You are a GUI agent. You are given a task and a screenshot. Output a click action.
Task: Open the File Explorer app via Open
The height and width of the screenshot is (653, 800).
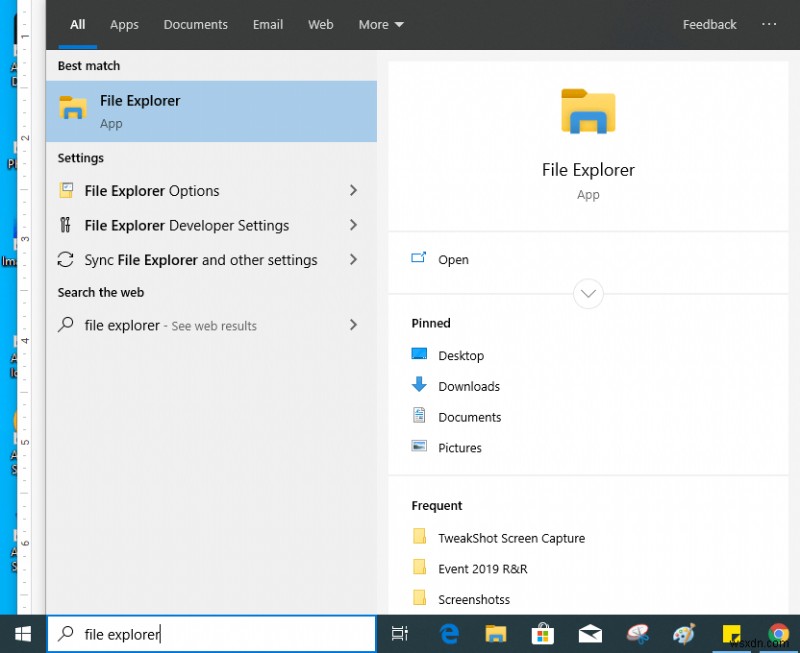pyautogui.click(x=453, y=259)
